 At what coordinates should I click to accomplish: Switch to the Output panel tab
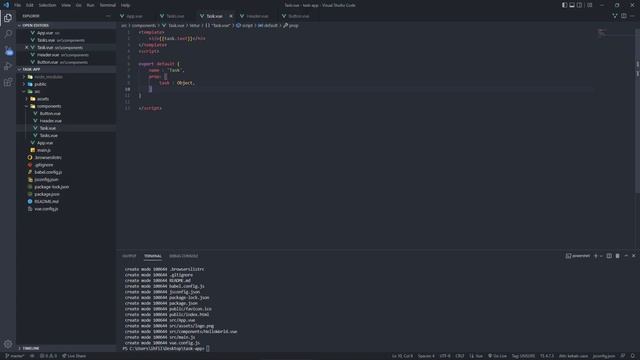point(129,256)
